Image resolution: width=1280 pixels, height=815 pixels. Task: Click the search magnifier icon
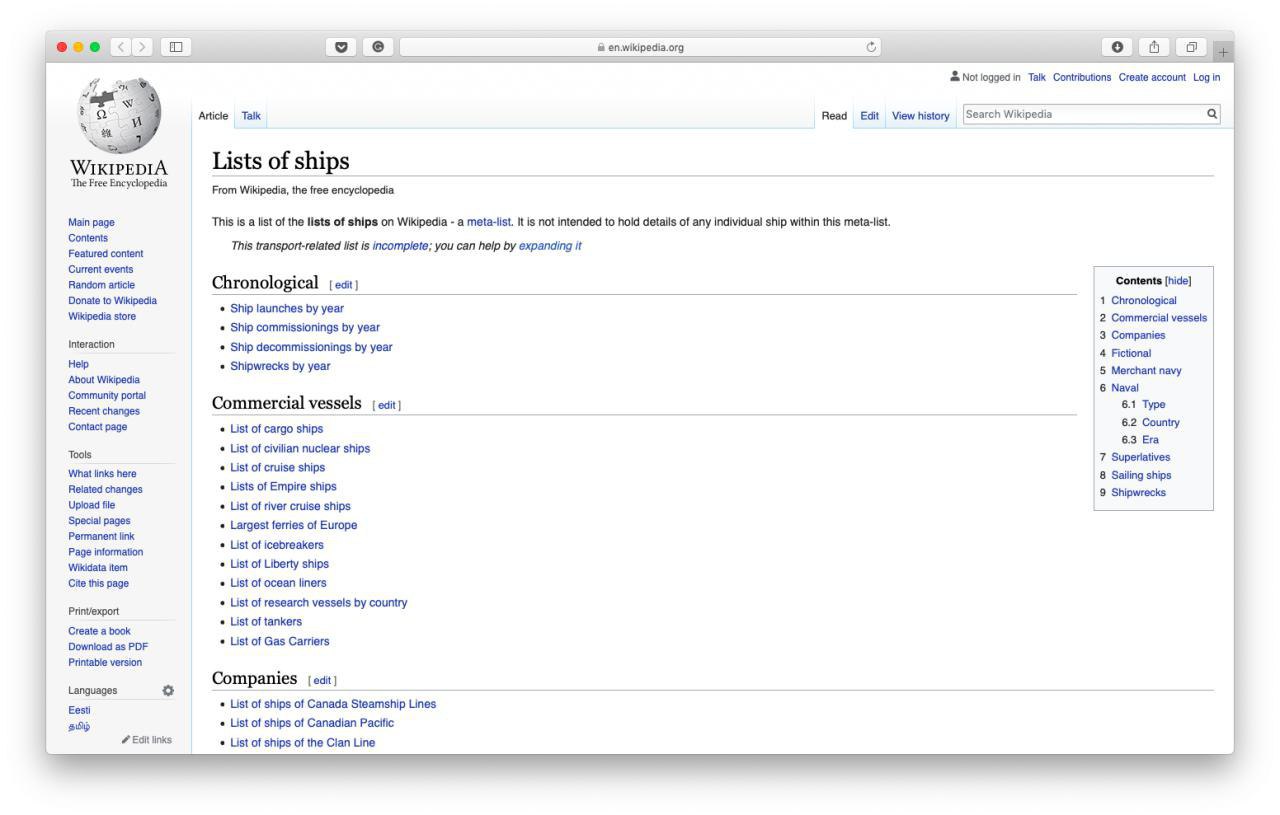point(1212,115)
